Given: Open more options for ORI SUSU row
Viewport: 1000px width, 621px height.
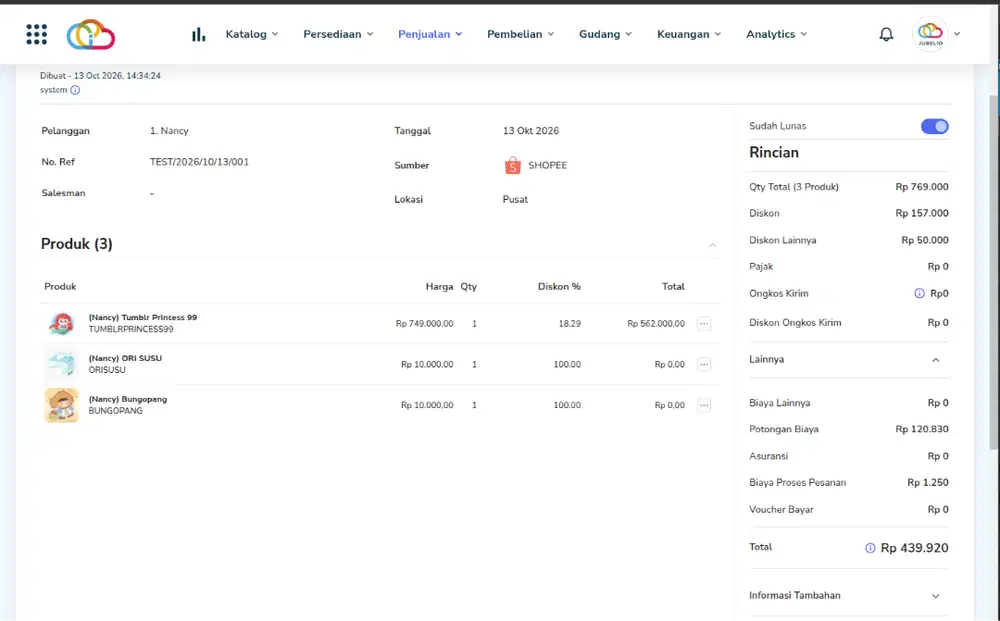Looking at the screenshot, I should coord(703,365).
